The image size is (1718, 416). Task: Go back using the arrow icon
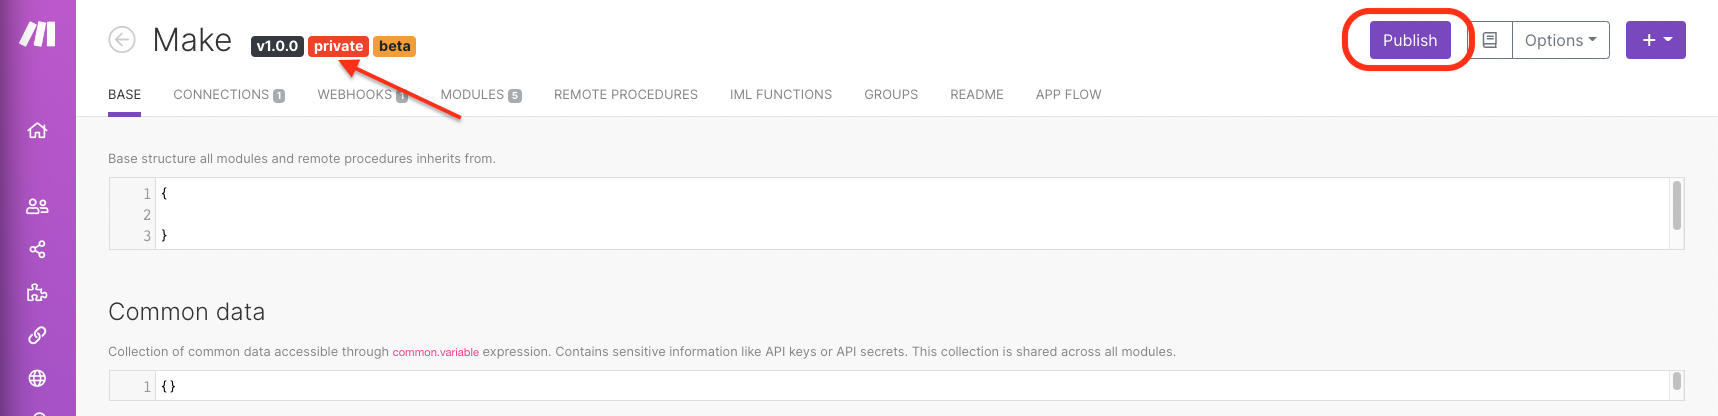point(122,40)
